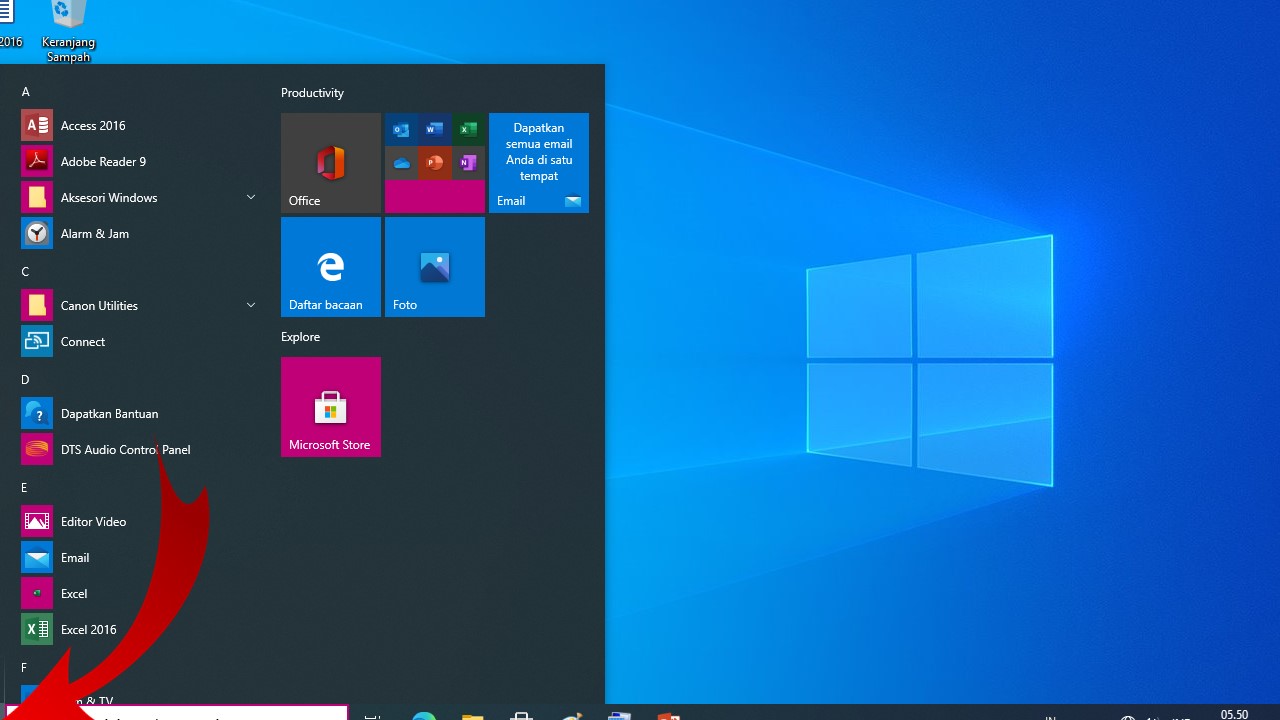Click the green Excel icon in the folder tile
This screenshot has height=720, width=1280.
tap(467, 130)
